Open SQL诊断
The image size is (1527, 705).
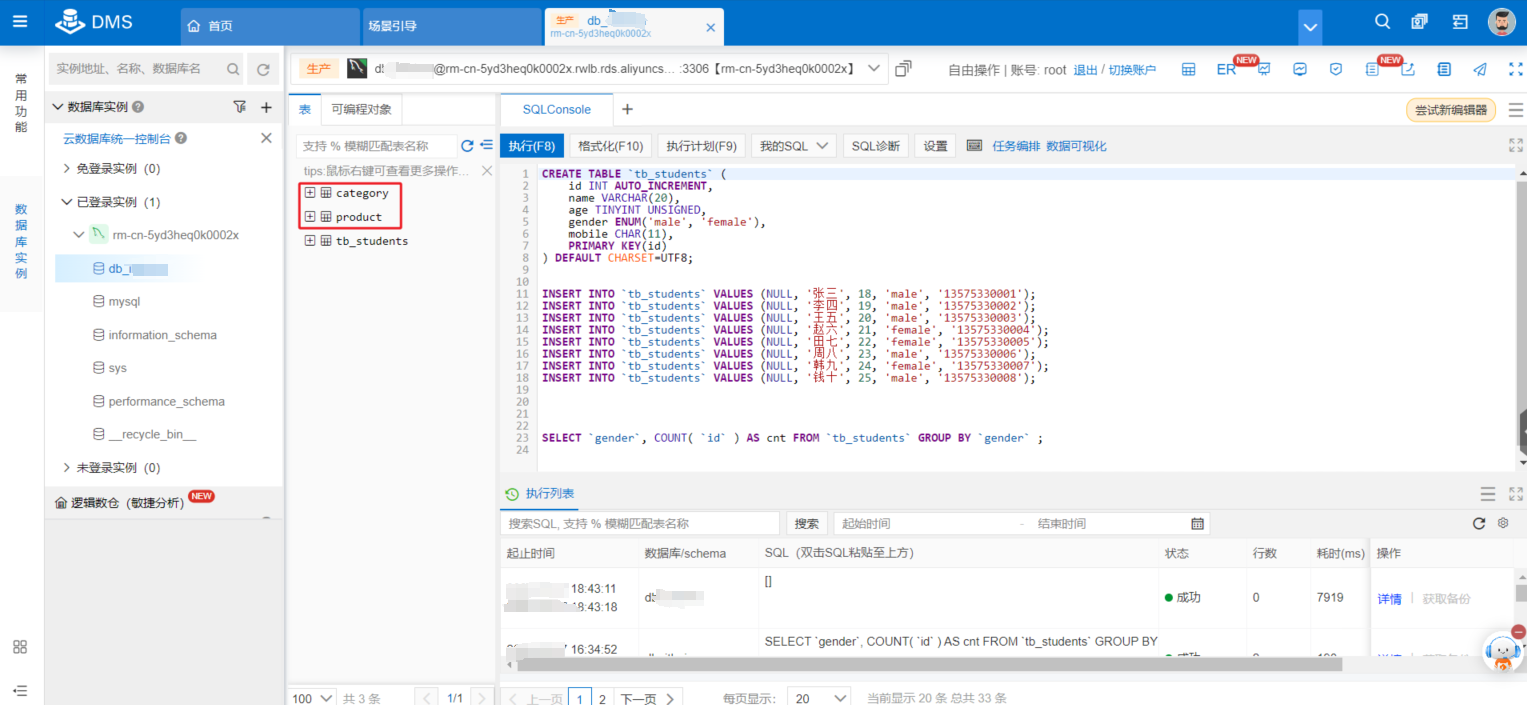tap(875, 146)
